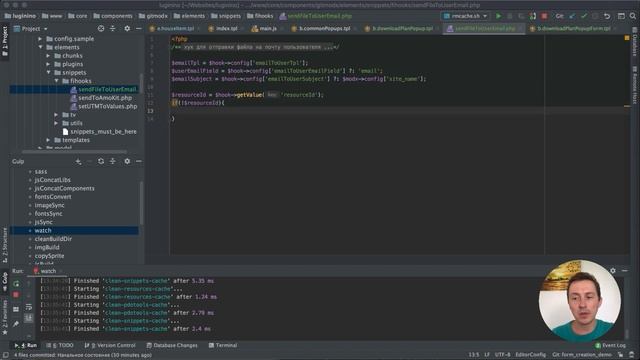Expand the tv folder

[x=56, y=115]
